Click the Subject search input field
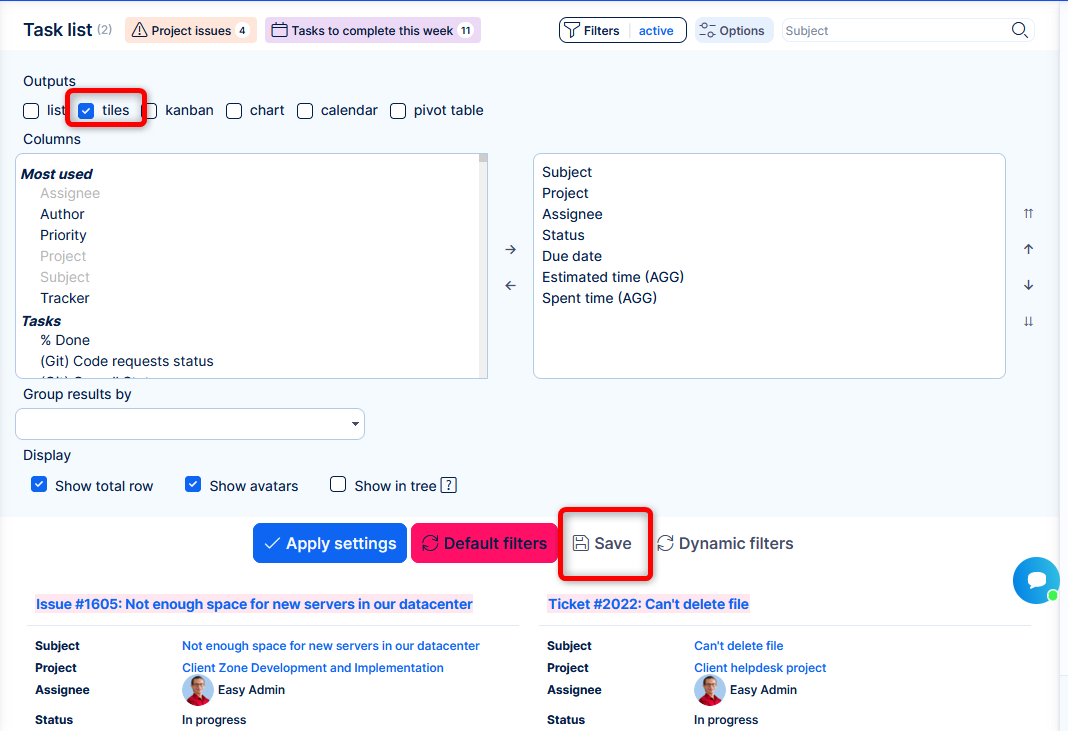 [x=894, y=30]
